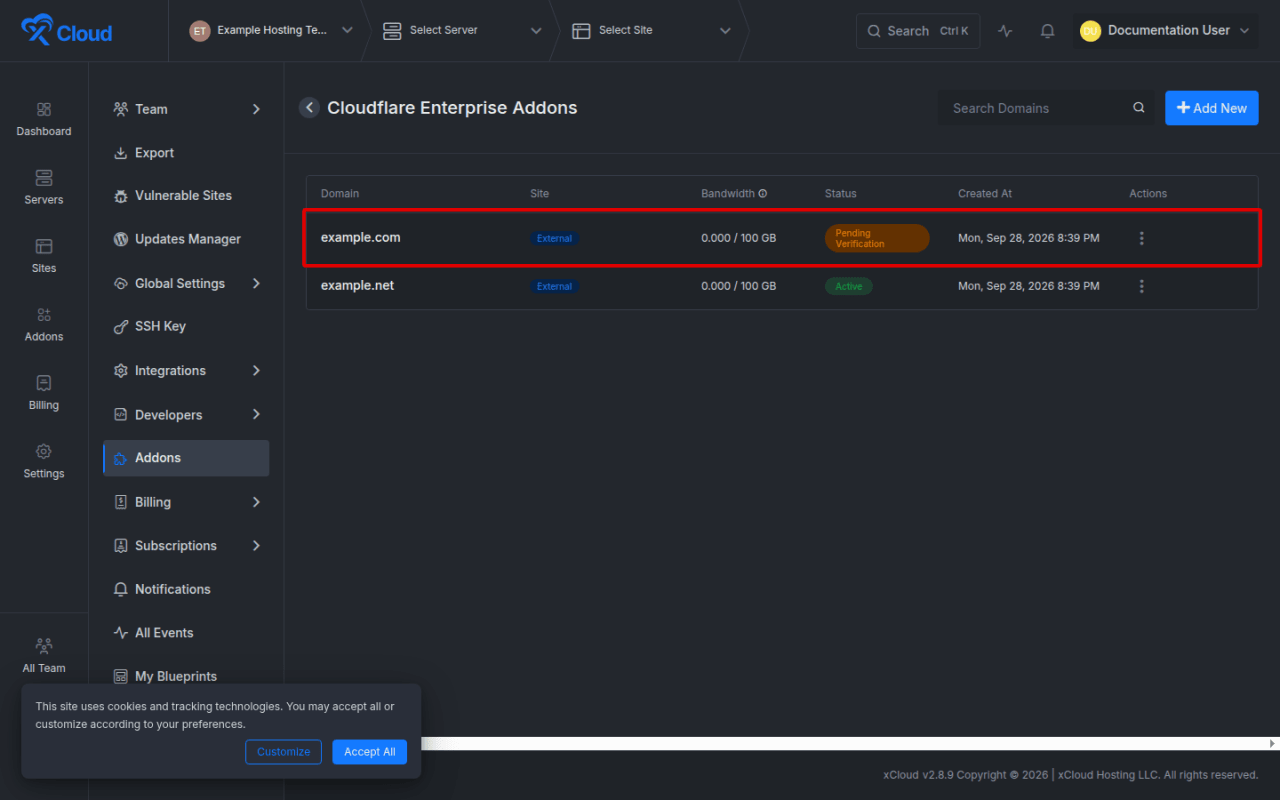Open actions menu for example.com row
This screenshot has height=800, width=1280.
coord(1141,238)
